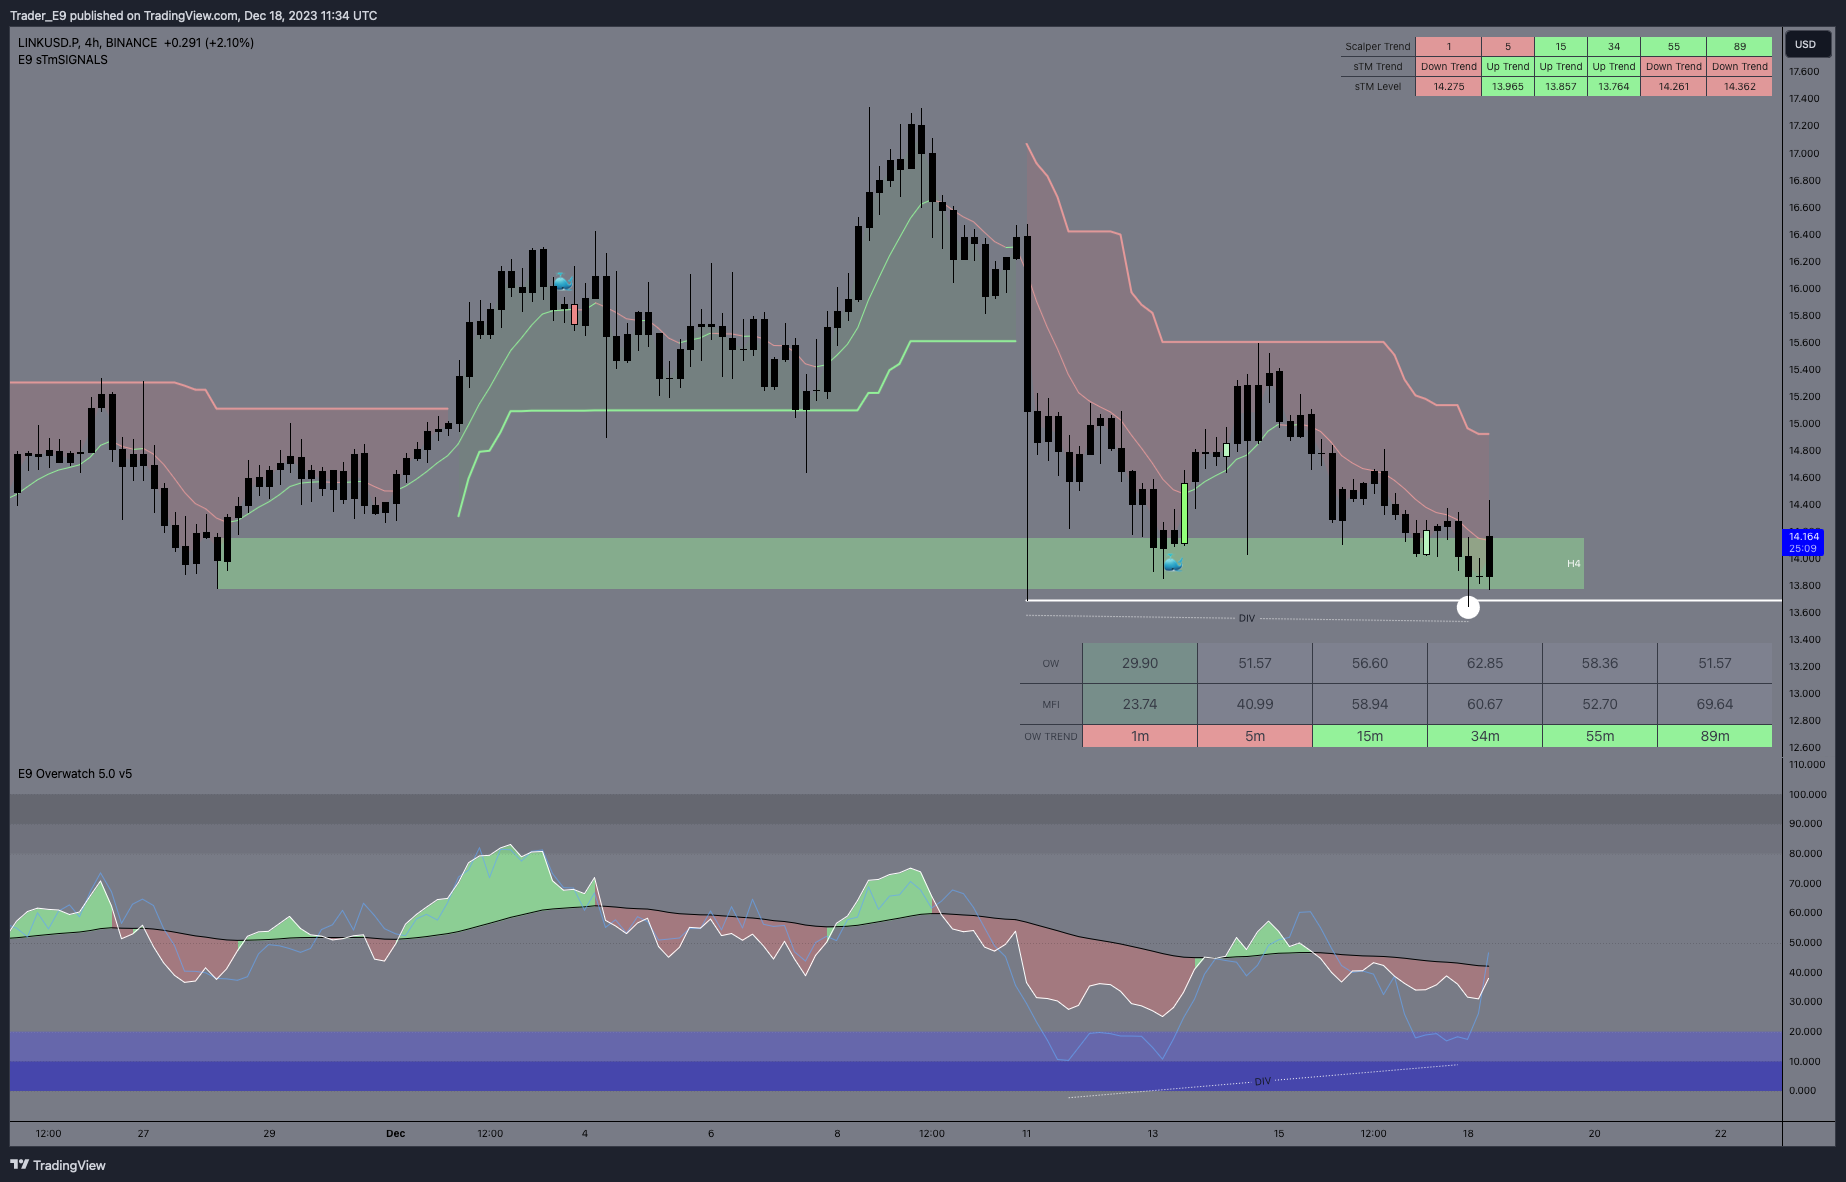
Task: Click the 15.000 price axis label
Action: point(1804,424)
